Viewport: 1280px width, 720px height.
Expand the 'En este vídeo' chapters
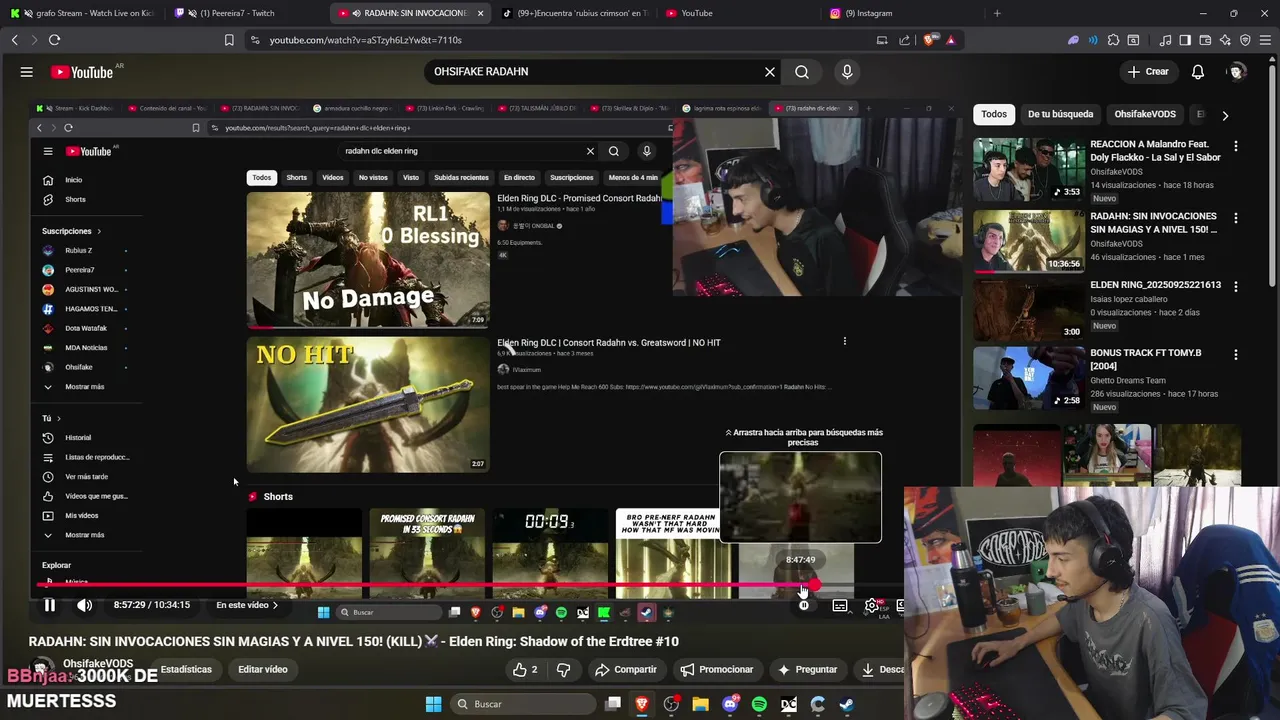[247, 605]
